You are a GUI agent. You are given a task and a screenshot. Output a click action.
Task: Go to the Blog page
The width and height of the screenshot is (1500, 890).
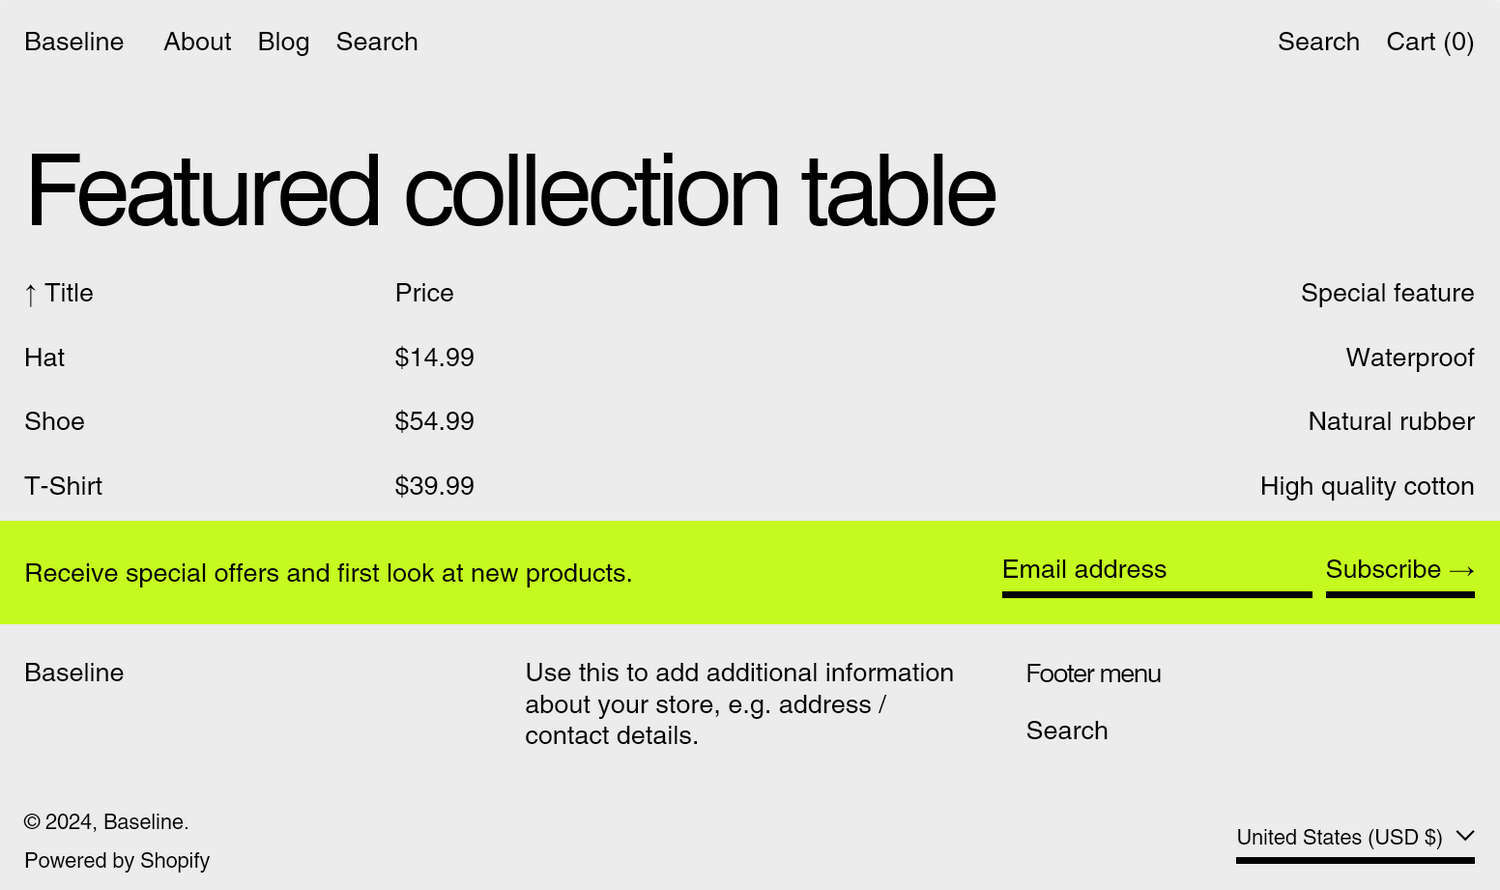pyautogui.click(x=283, y=42)
